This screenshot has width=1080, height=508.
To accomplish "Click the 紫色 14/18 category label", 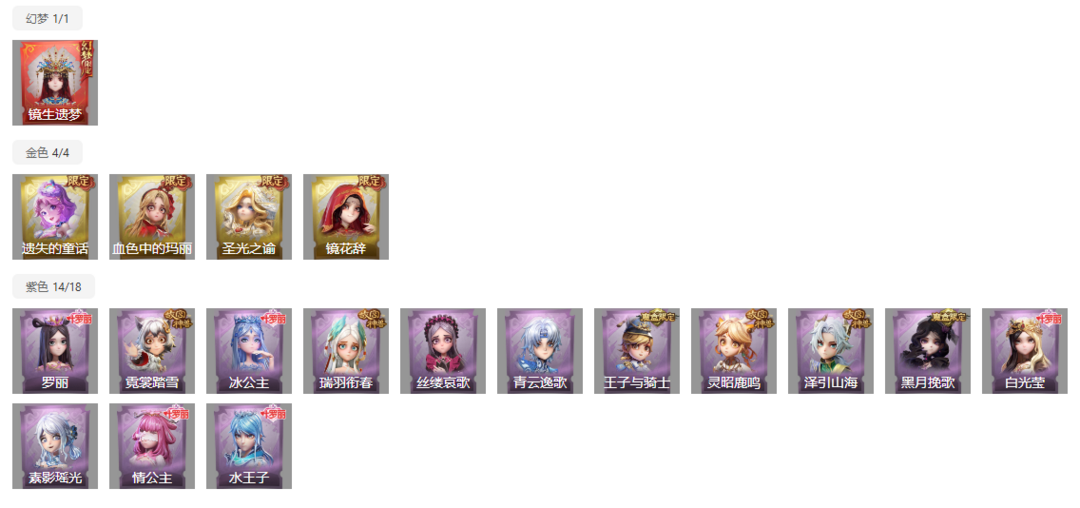I will [53, 286].
